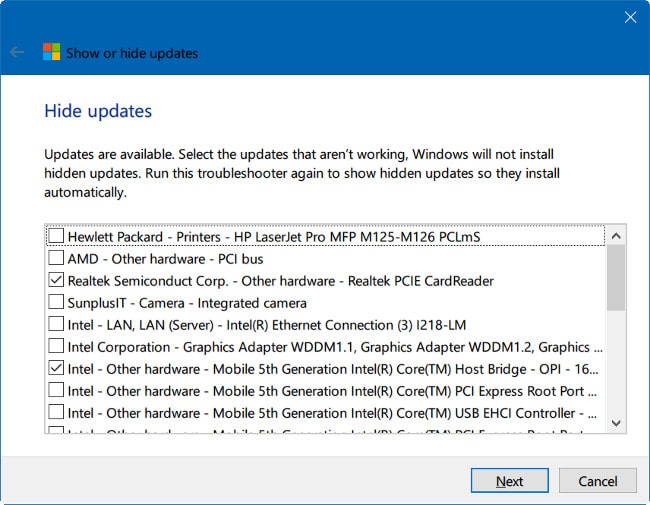Check the SunplusIT Integrated camera checkbox
Screen dimensions: 650x505
(56, 302)
